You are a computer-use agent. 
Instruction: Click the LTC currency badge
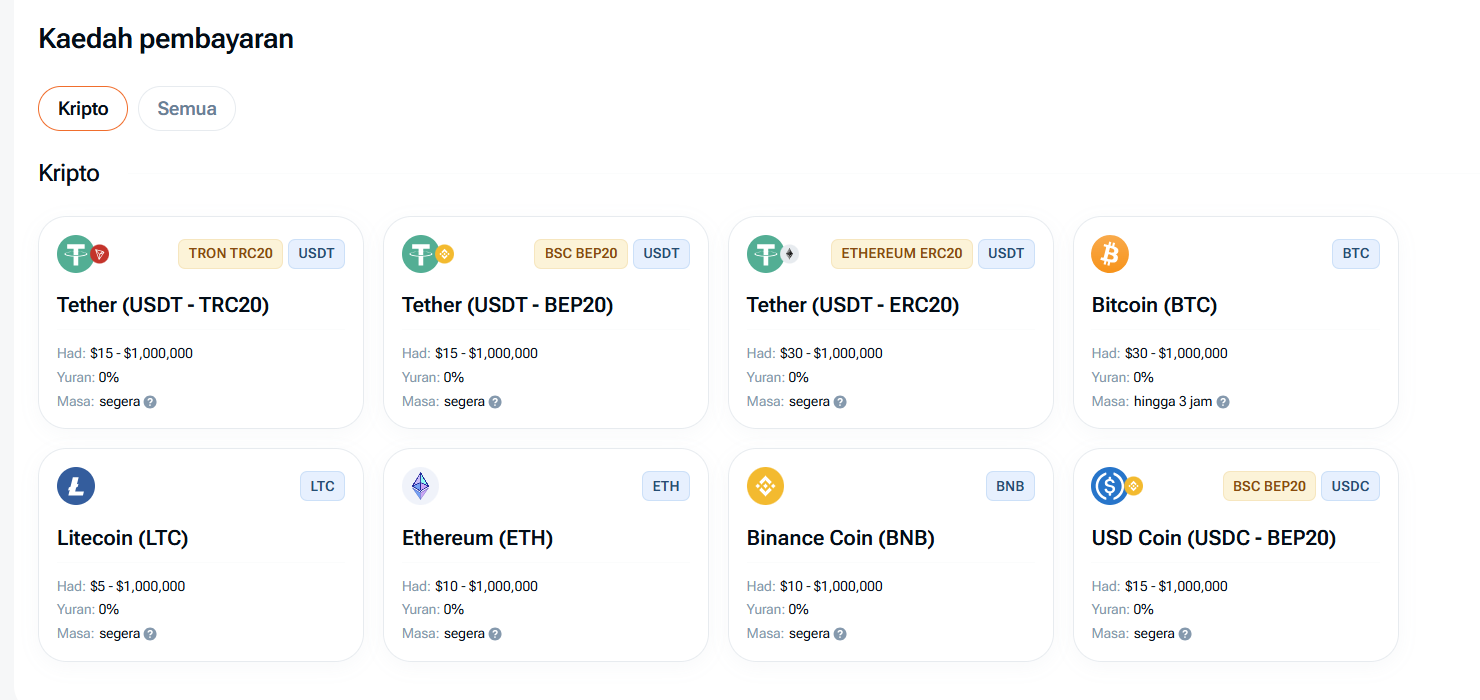[322, 486]
